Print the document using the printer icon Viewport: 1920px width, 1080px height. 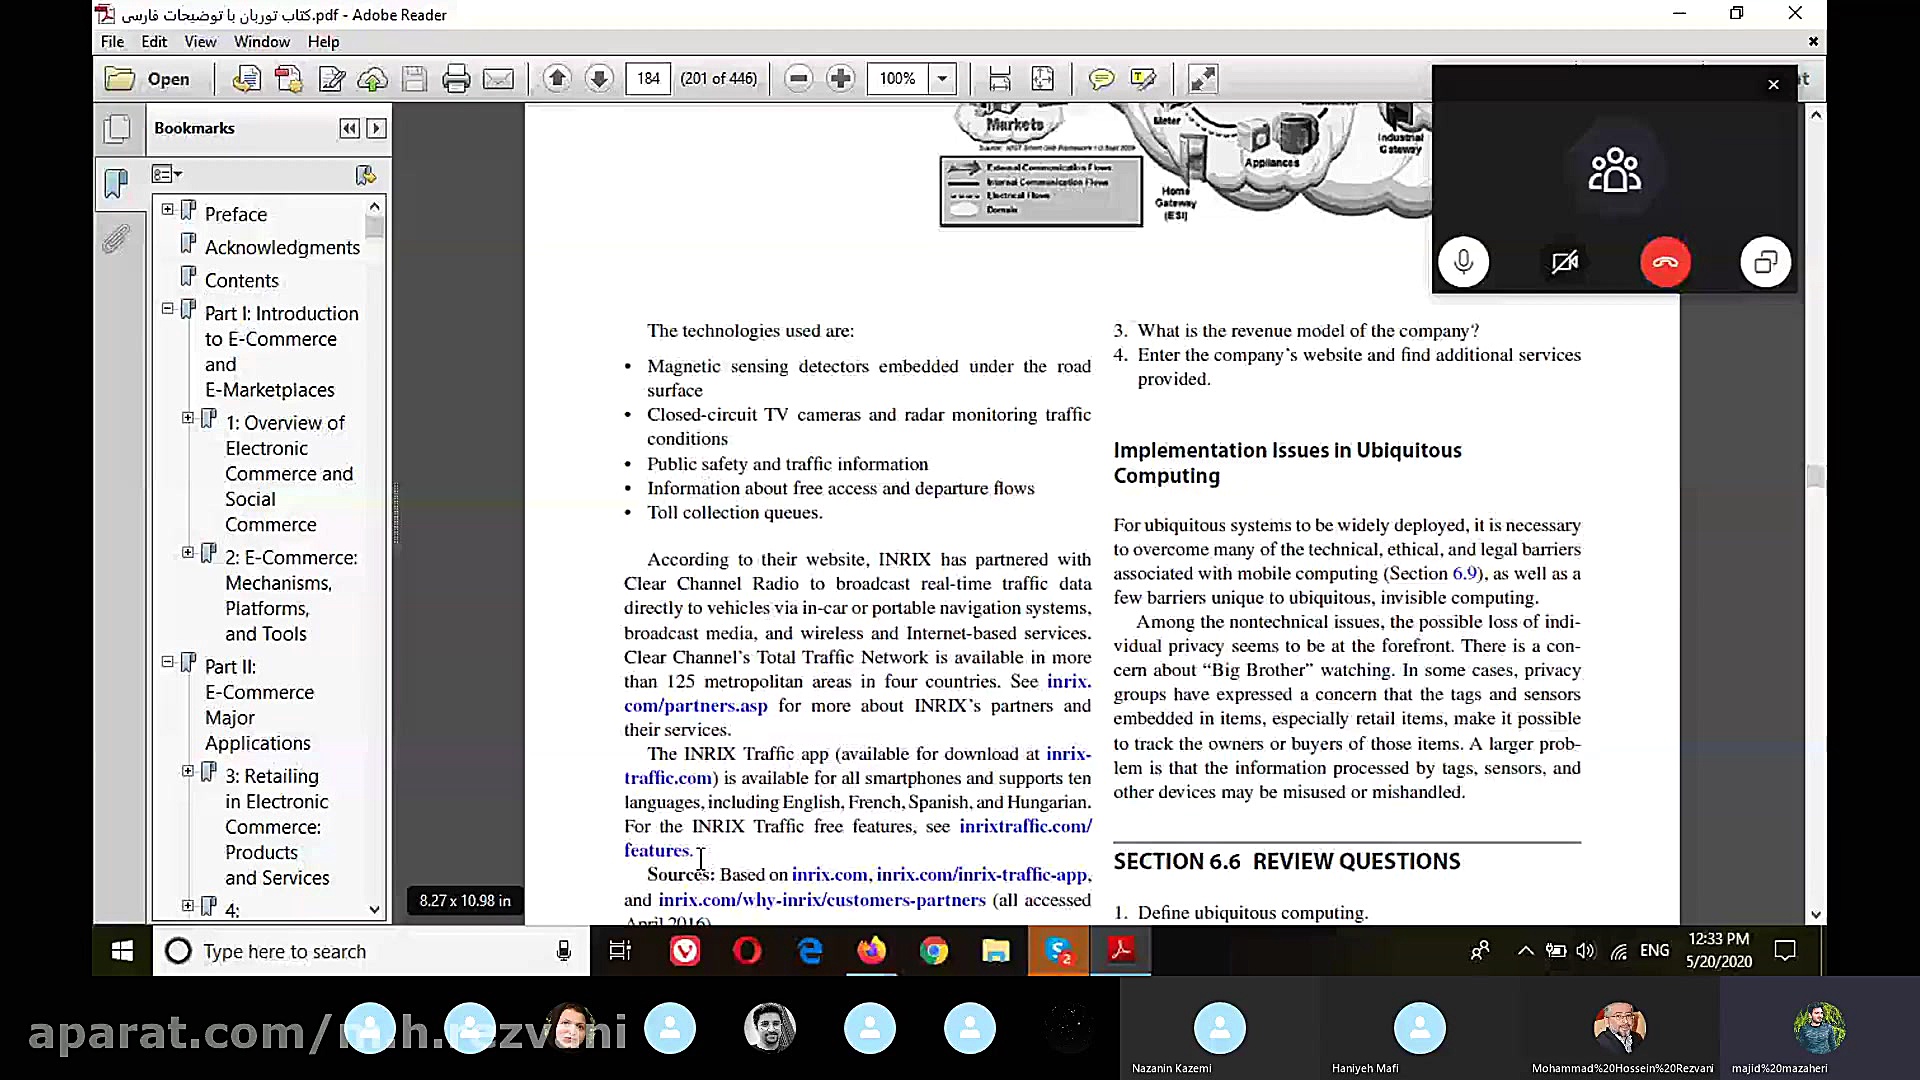(x=456, y=79)
